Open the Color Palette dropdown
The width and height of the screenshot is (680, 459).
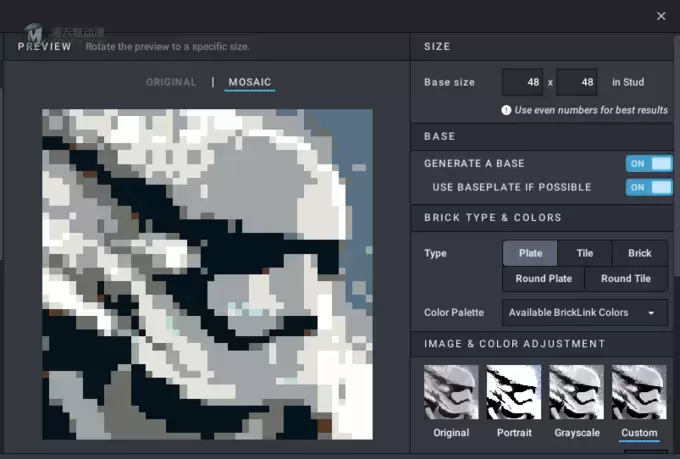pyautogui.click(x=584, y=312)
